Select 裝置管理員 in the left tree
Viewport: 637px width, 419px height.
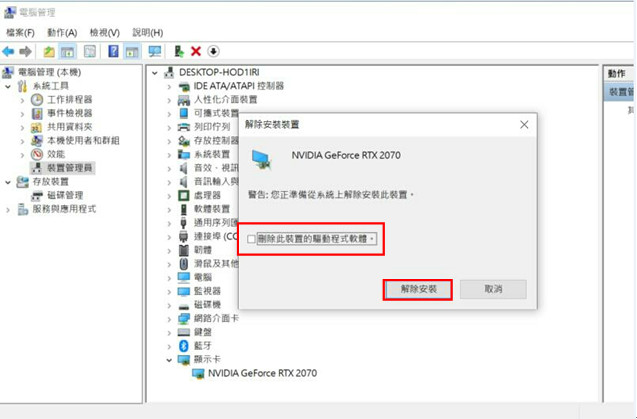tap(70, 168)
